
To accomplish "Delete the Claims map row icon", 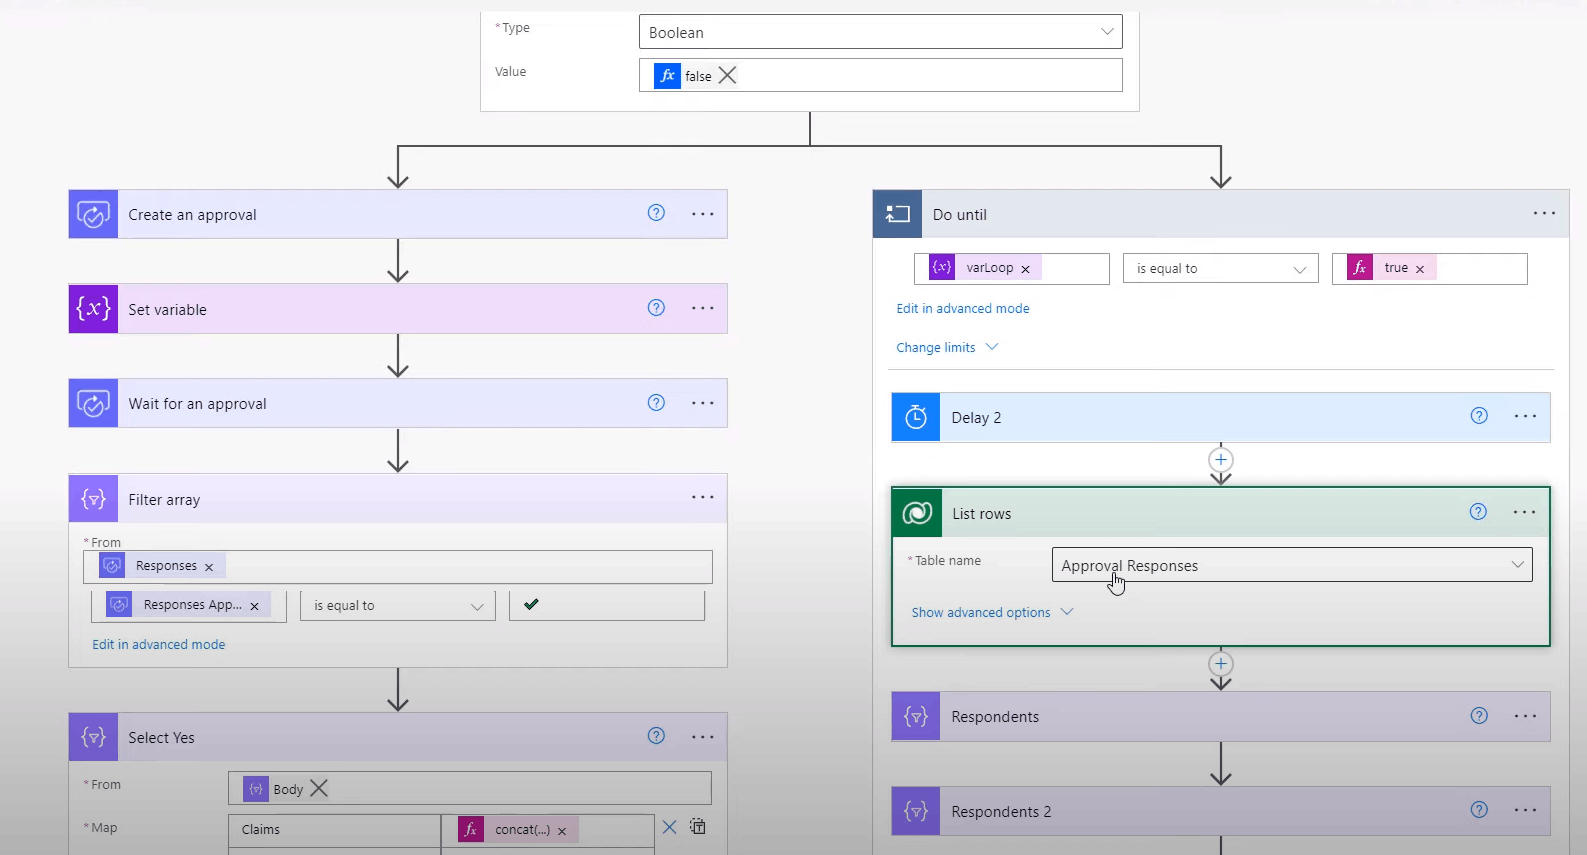I will click(669, 827).
